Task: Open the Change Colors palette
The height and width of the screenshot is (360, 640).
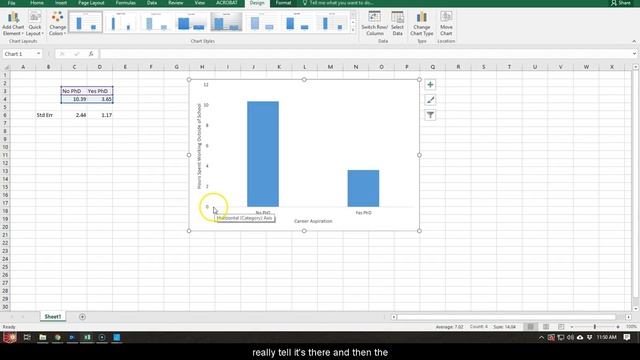Action: 57,24
